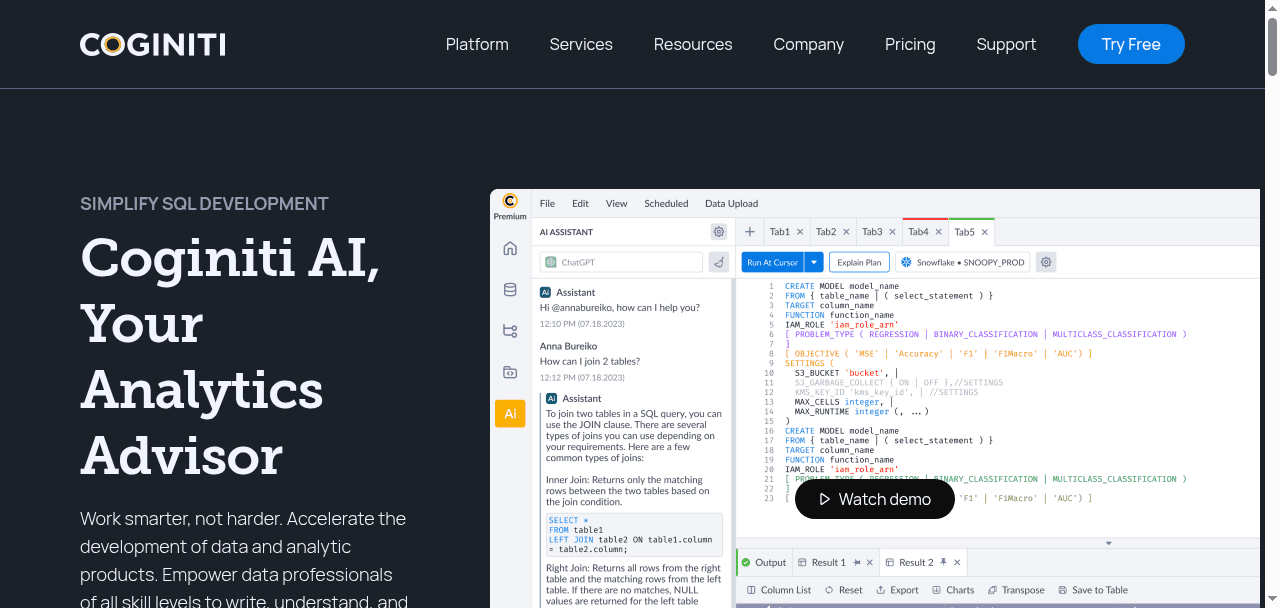Go to the Support page
1280x608 pixels.
click(1006, 44)
